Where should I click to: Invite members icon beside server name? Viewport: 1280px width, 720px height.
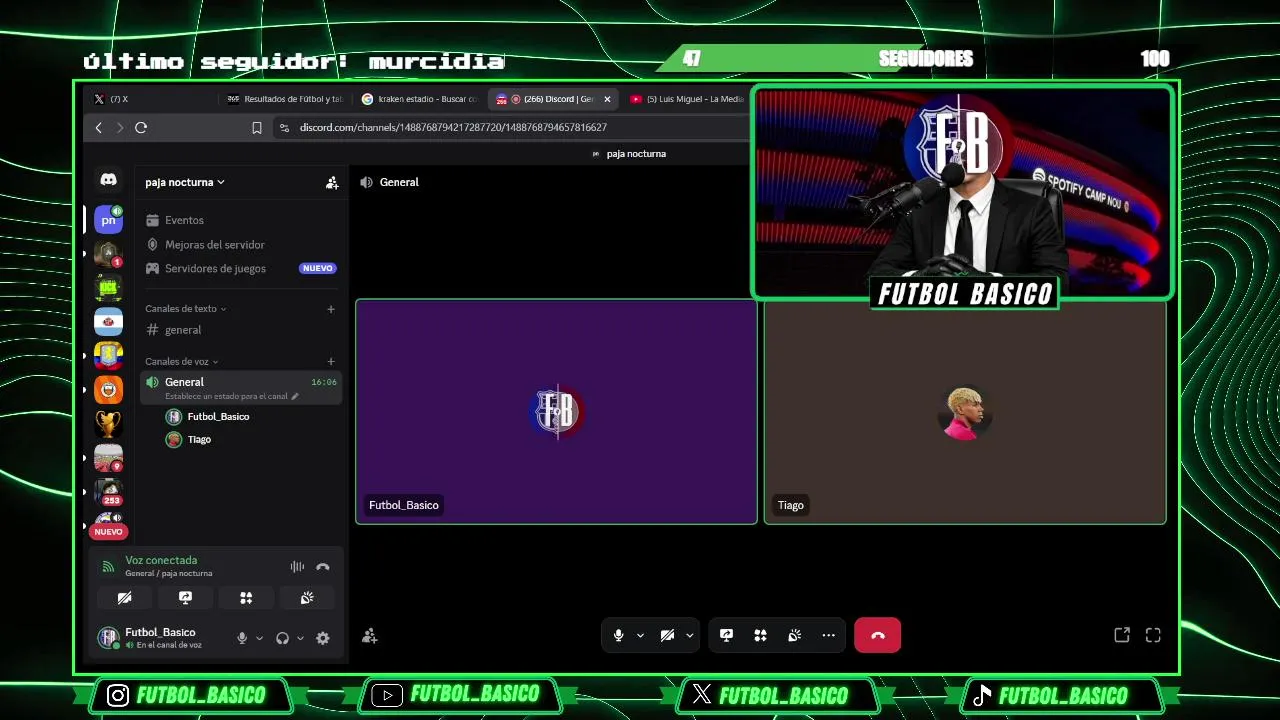click(332, 183)
